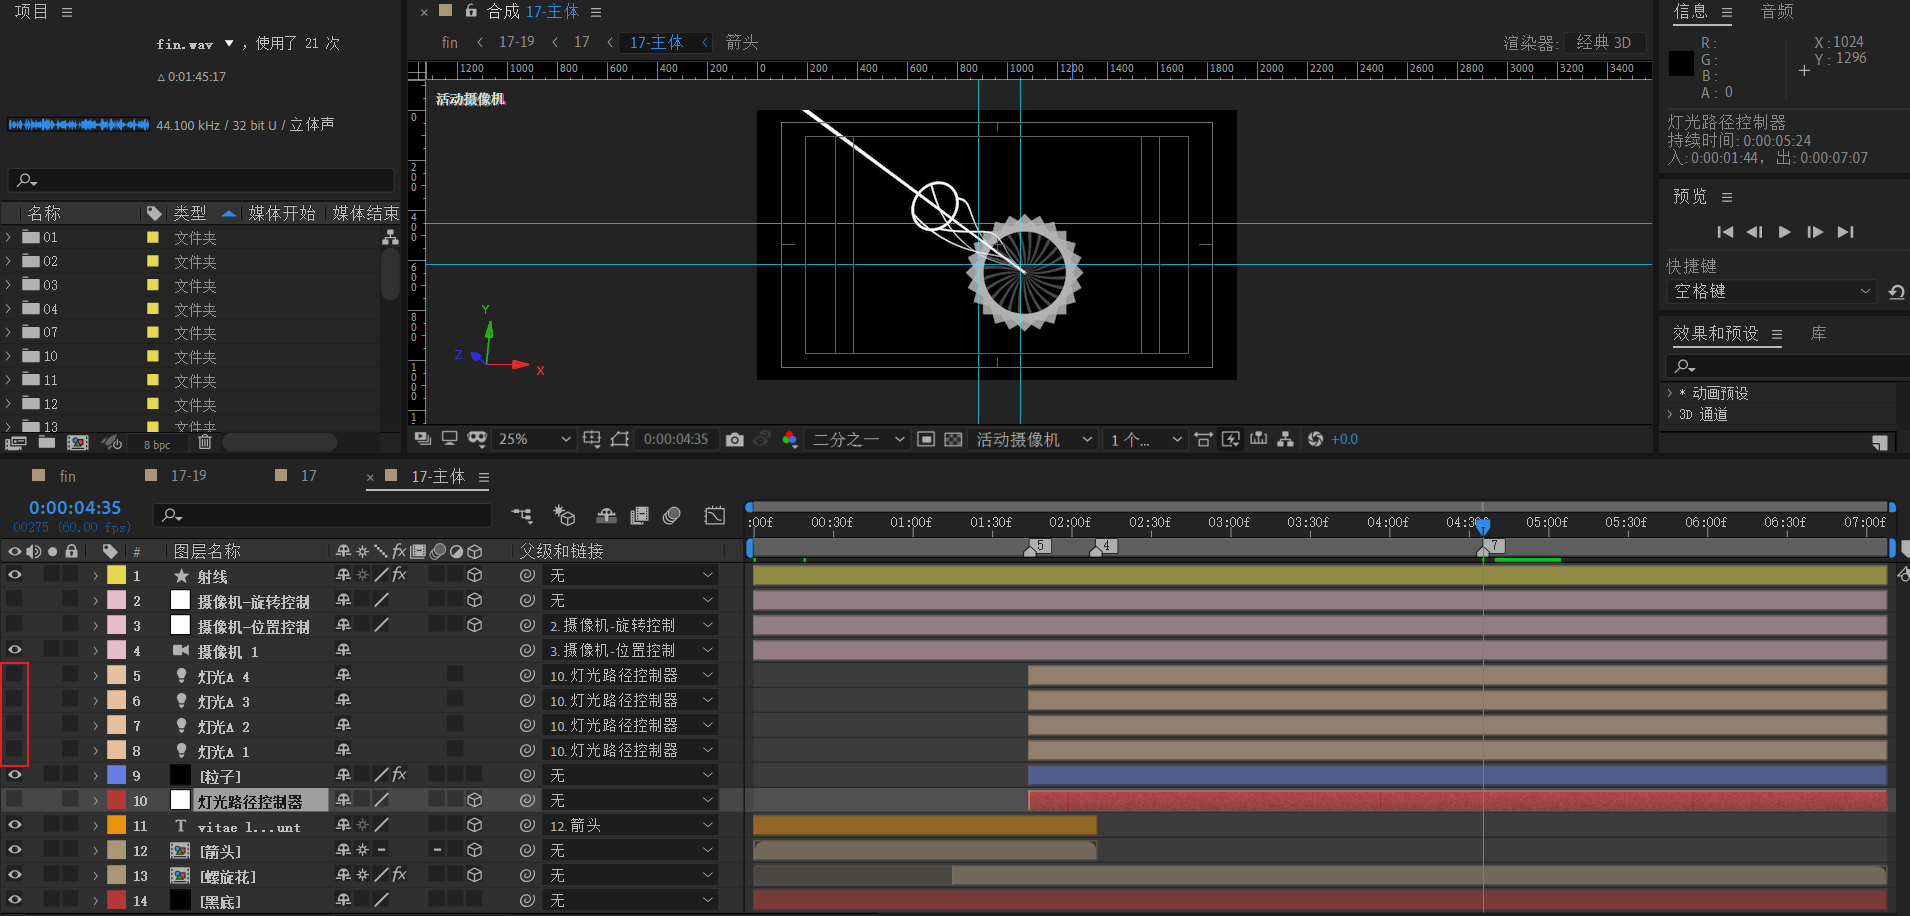Viewport: 1910px width, 916px height.
Task: Switch to 17-19 timeline tab
Action: point(188,476)
